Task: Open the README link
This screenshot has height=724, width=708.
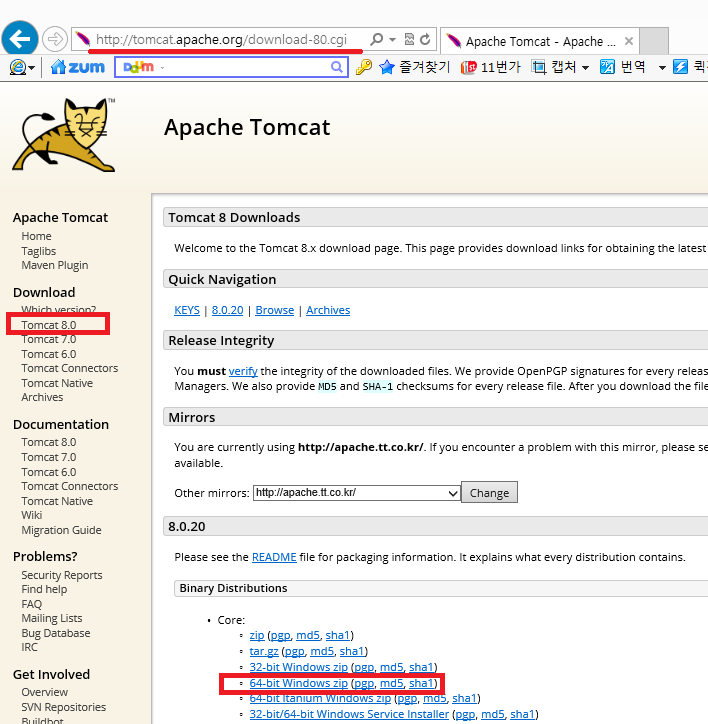Action: [273, 557]
